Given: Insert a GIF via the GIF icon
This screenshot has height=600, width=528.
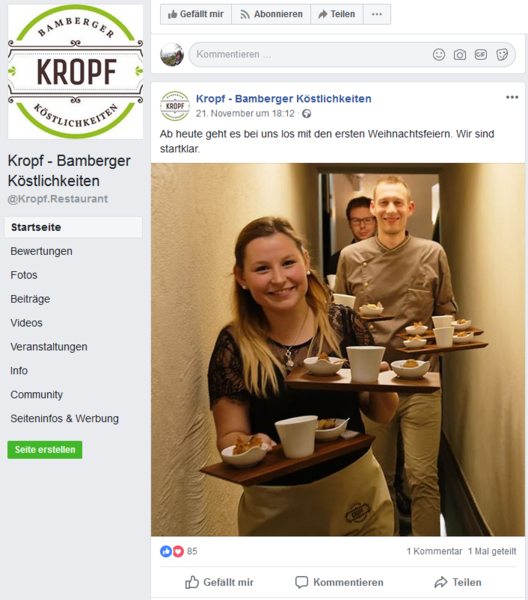Looking at the screenshot, I should [481, 55].
